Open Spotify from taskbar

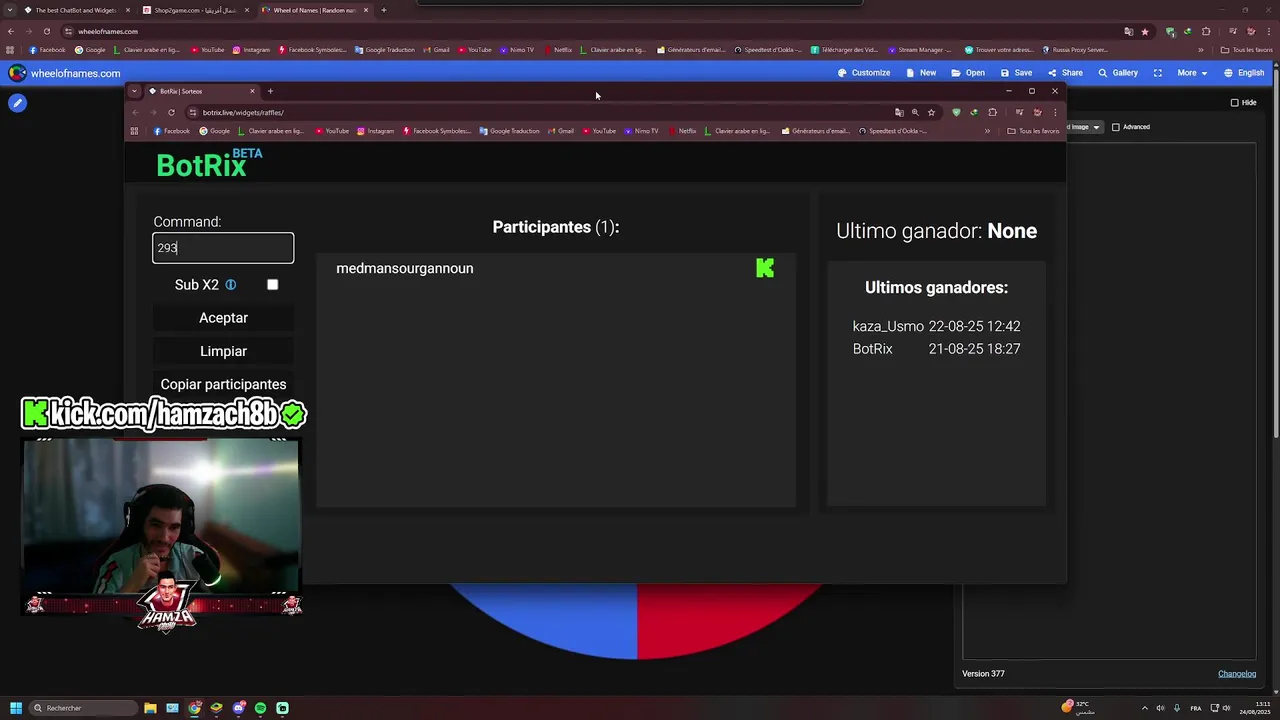[x=261, y=708]
